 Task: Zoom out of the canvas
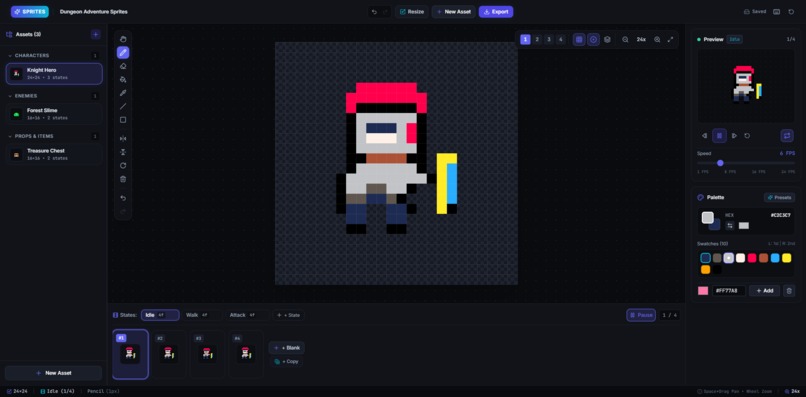[x=625, y=40]
